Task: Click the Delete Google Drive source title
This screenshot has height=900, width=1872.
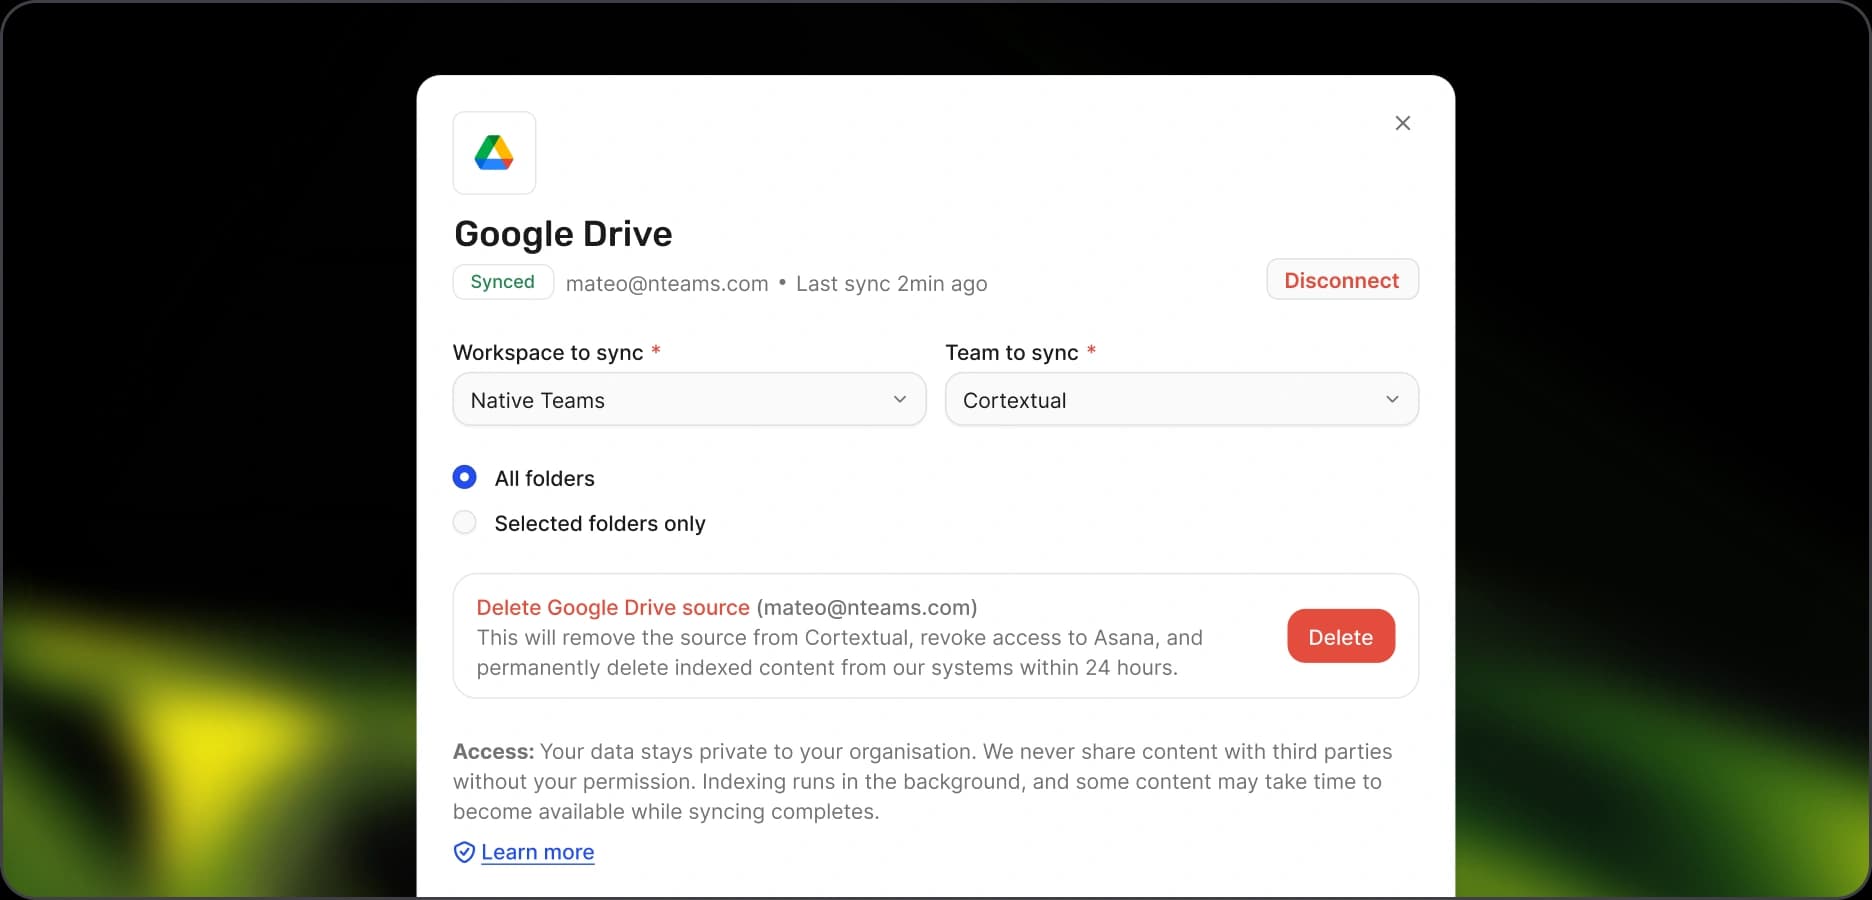Action: 613,608
